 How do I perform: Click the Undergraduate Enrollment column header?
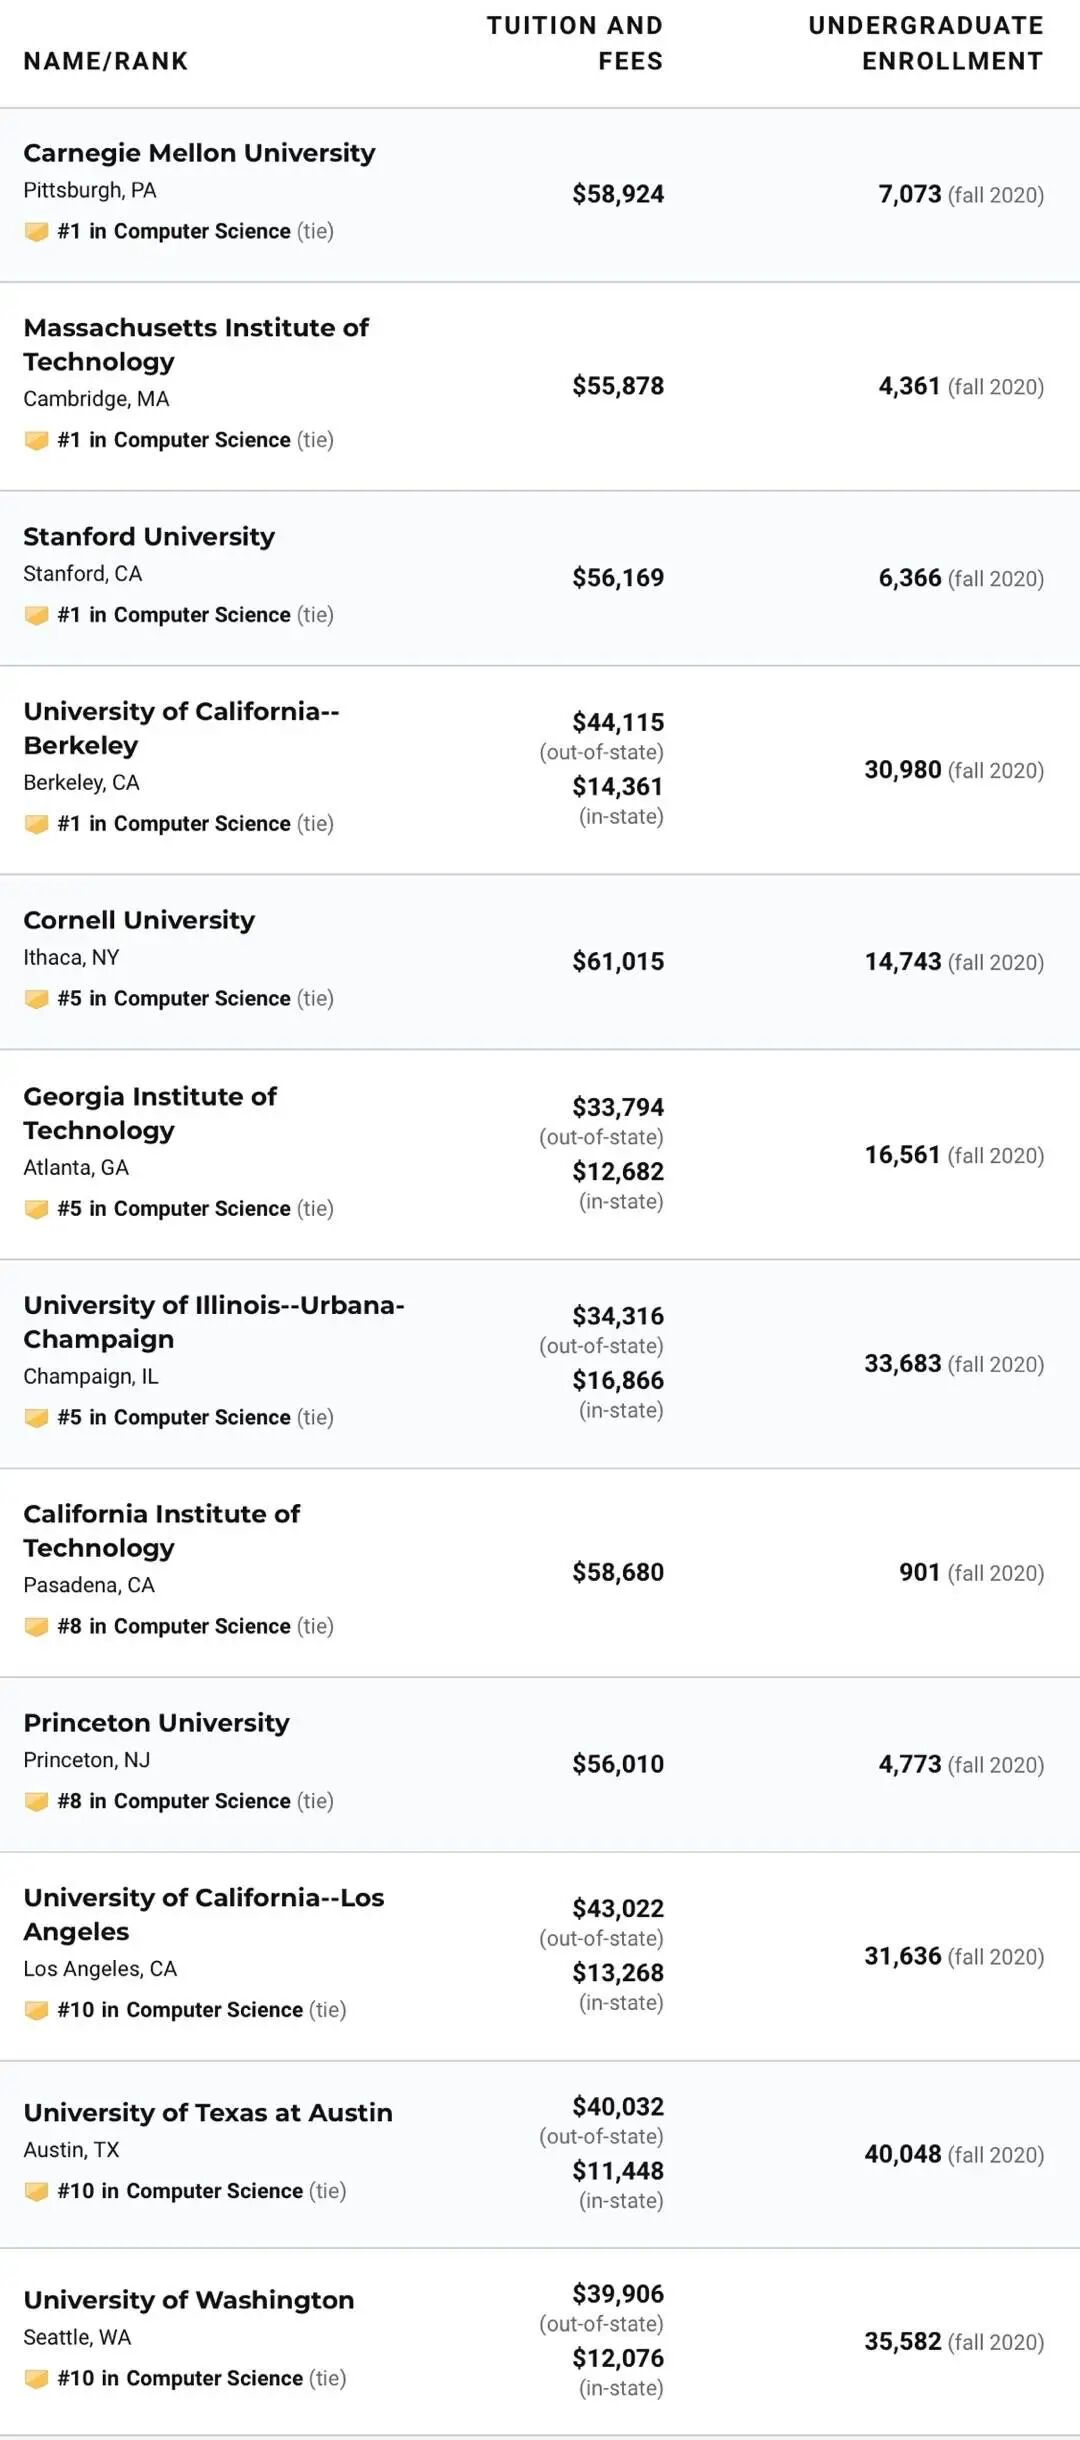click(925, 43)
